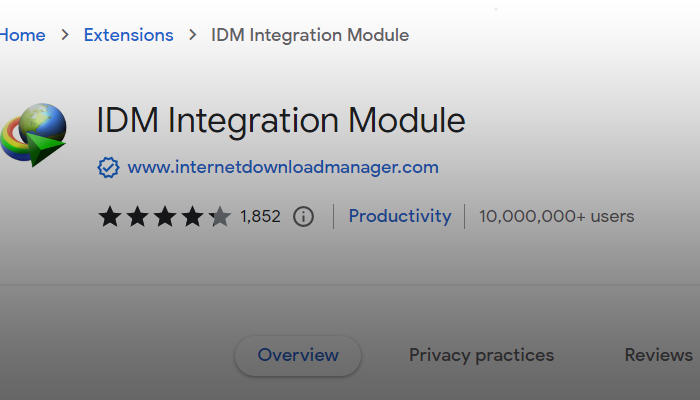The width and height of the screenshot is (700, 400).
Task: Select the Overview tab
Action: (x=298, y=355)
